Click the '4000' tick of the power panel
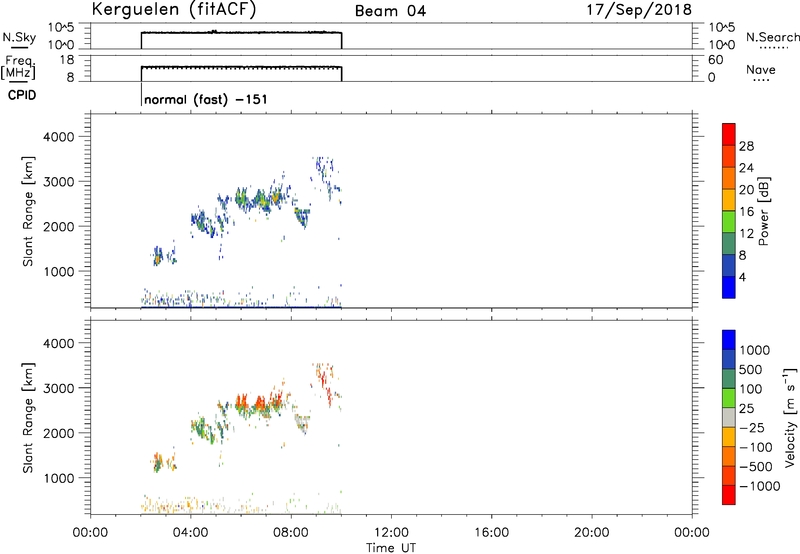This screenshot has height=554, width=800. point(59,137)
